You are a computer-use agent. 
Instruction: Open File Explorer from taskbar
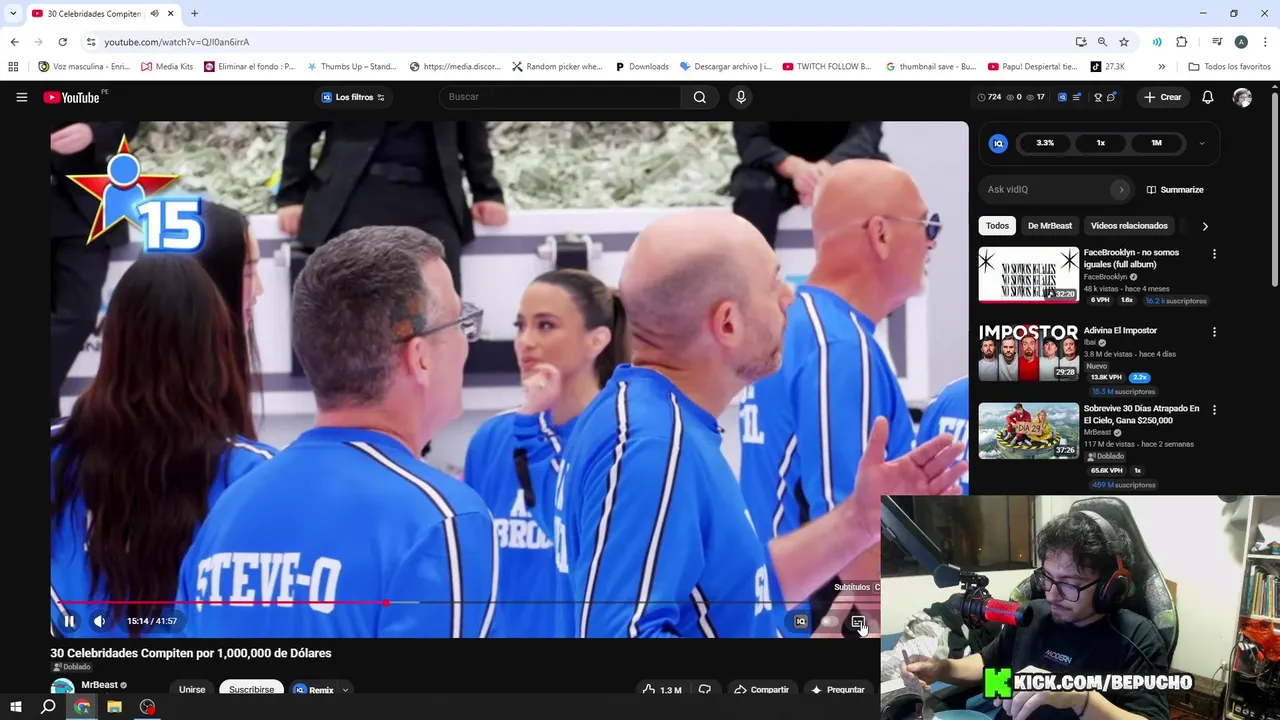point(114,707)
